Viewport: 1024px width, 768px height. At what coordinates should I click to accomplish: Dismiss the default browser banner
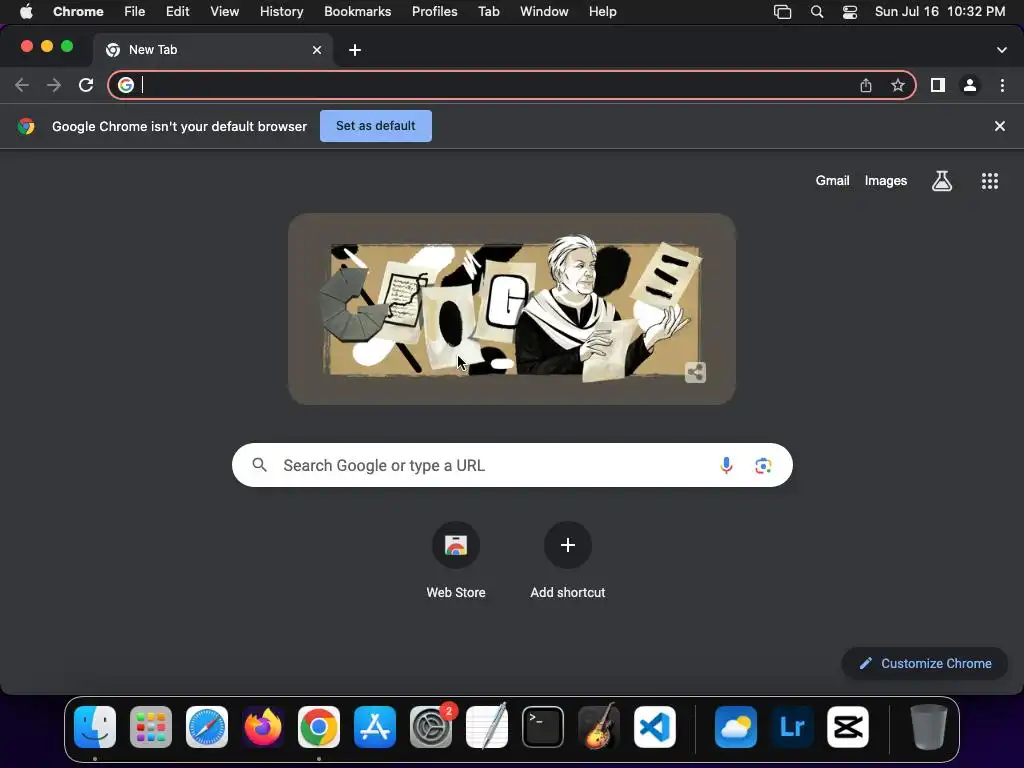tap(1000, 126)
